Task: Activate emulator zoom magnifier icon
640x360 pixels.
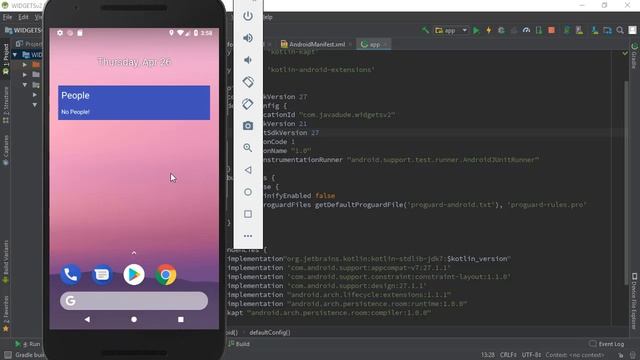Action: click(248, 148)
